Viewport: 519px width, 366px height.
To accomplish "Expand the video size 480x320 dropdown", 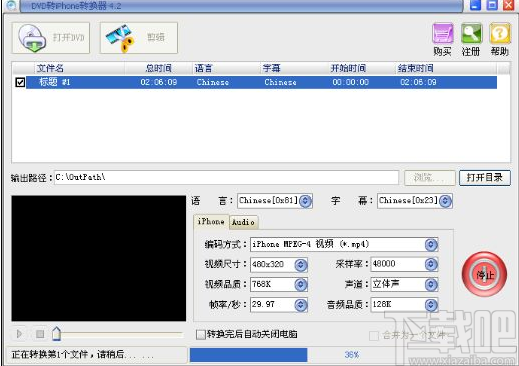I will pyautogui.click(x=301, y=265).
